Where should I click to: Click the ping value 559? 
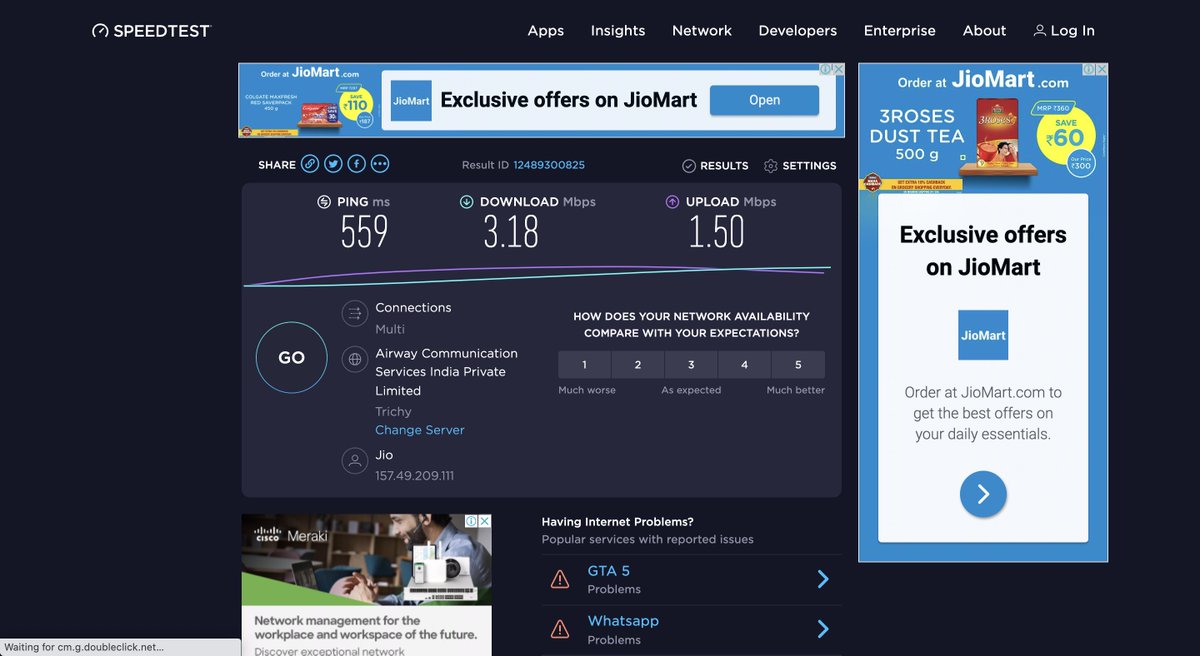coord(364,233)
